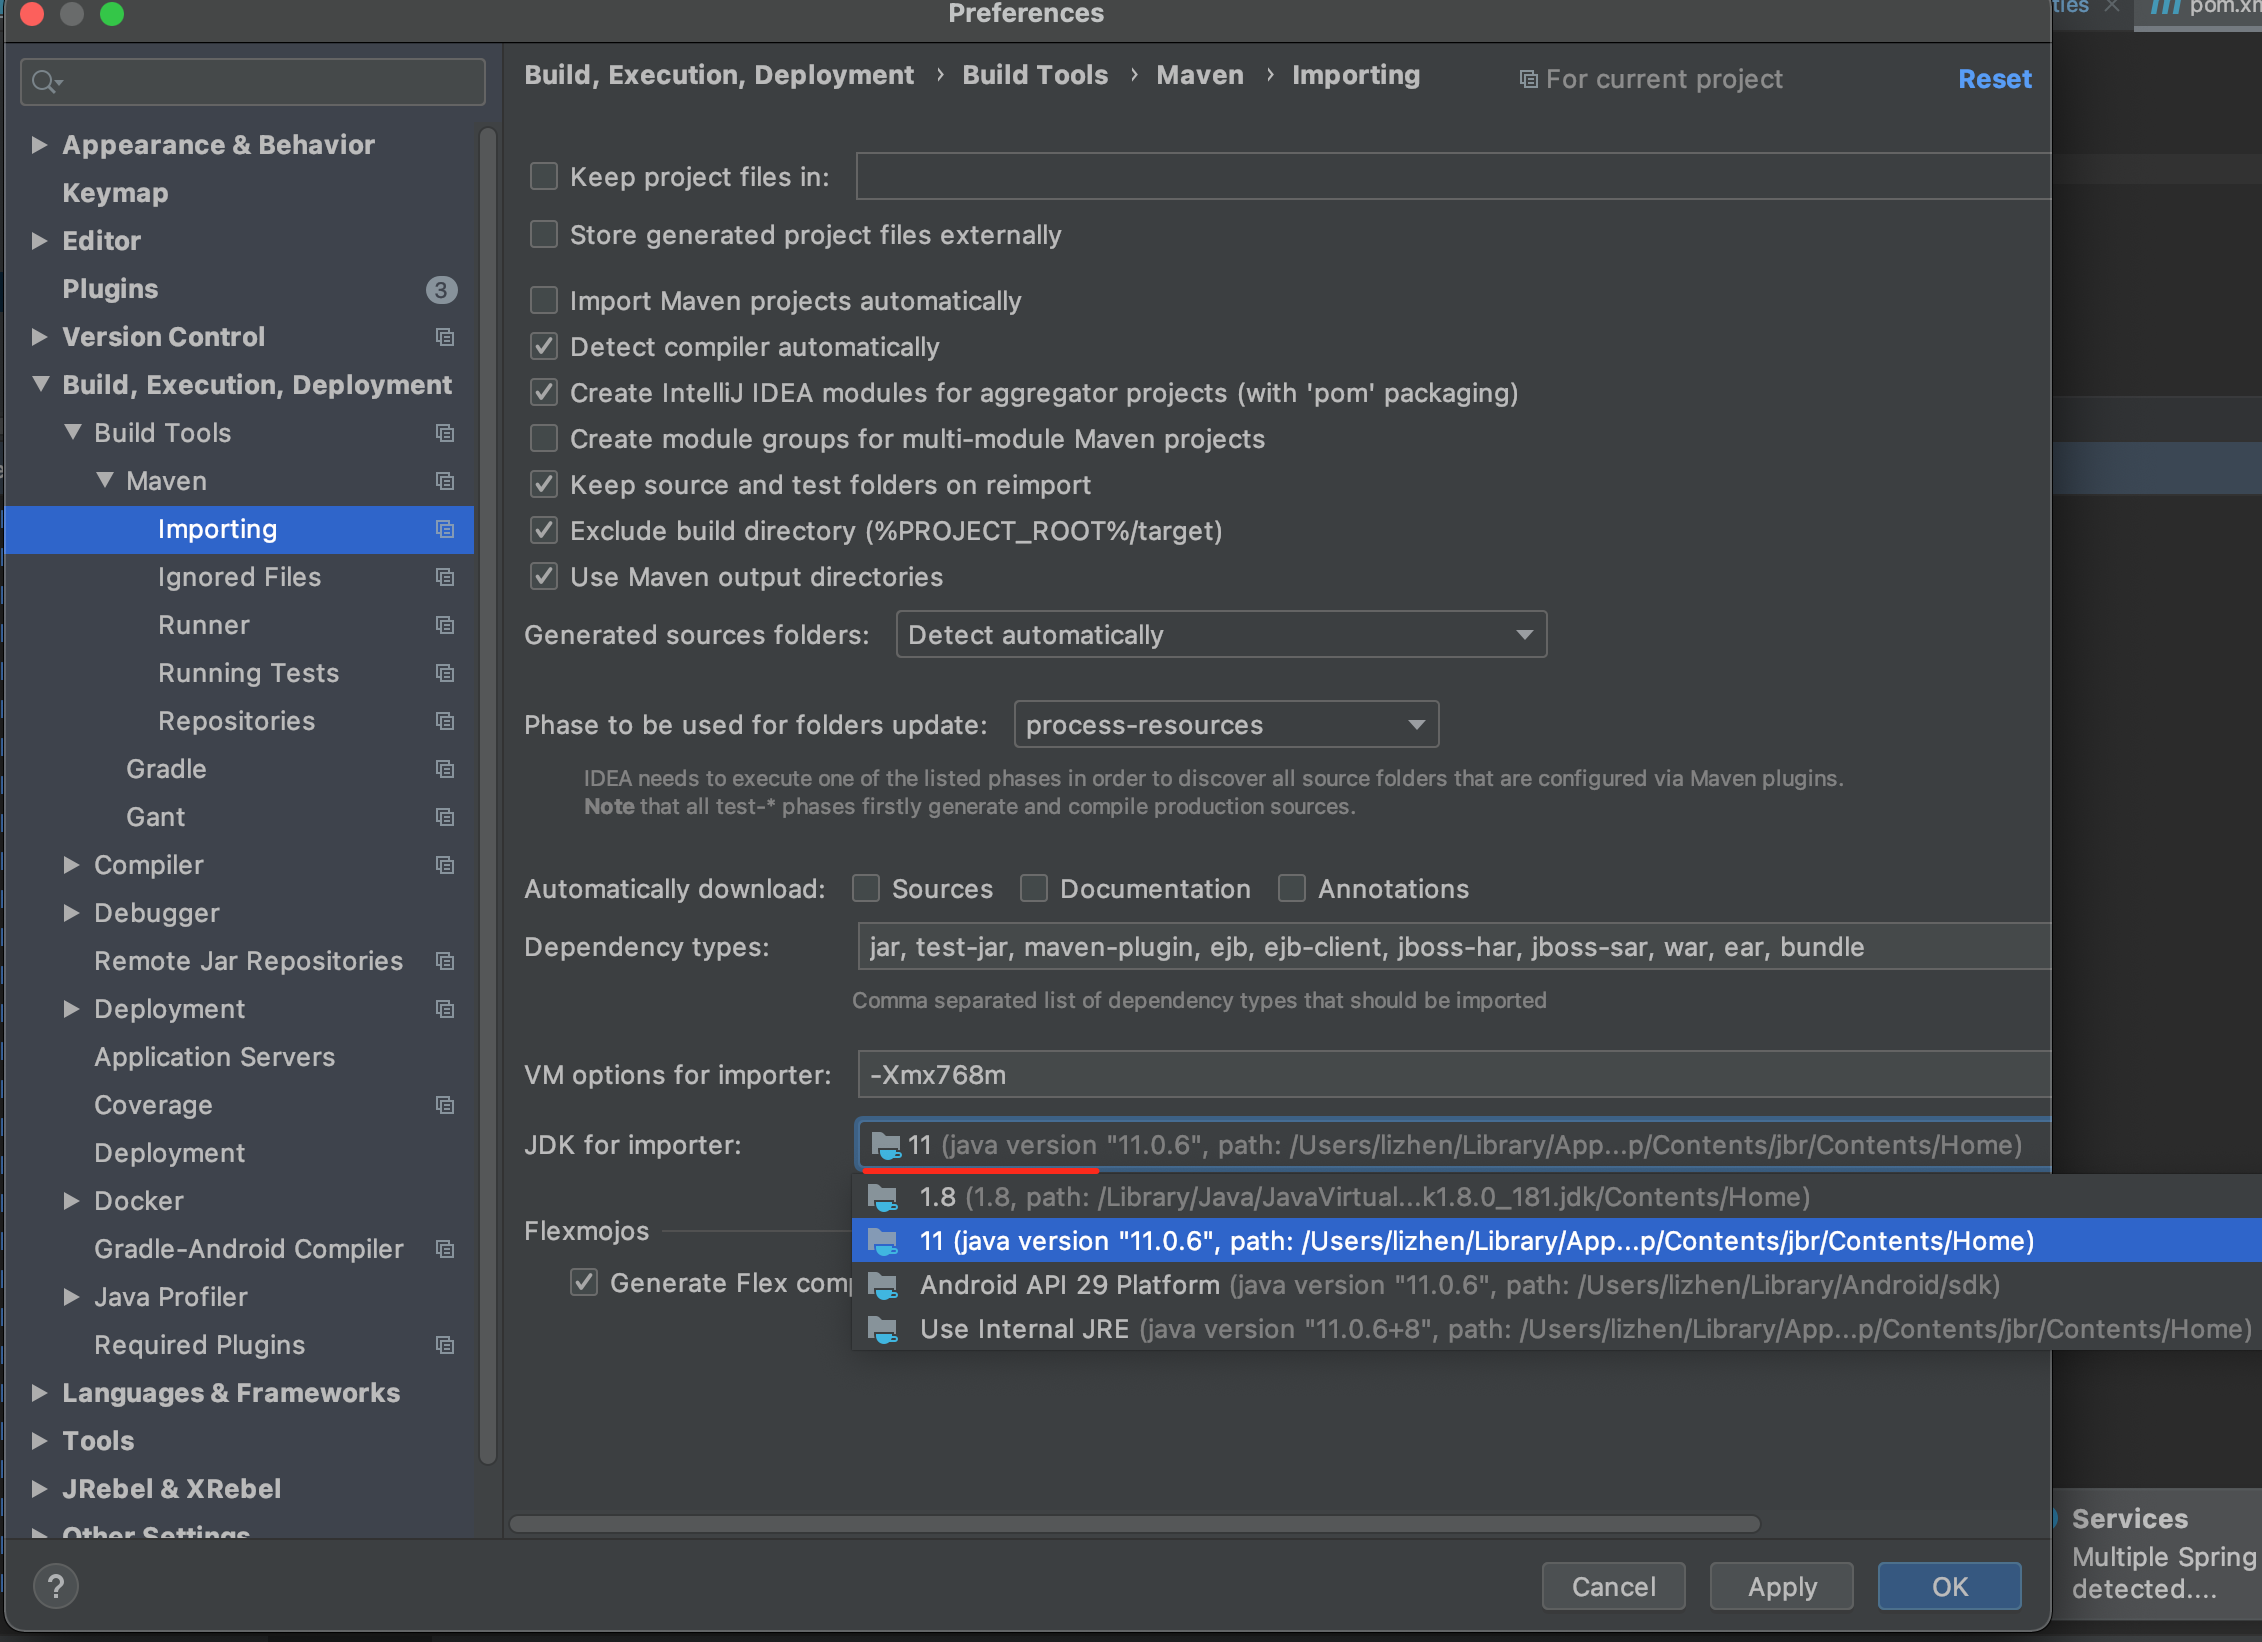Click the help question mark icon
Screen dimensions: 2262x1642
tap(56, 1586)
